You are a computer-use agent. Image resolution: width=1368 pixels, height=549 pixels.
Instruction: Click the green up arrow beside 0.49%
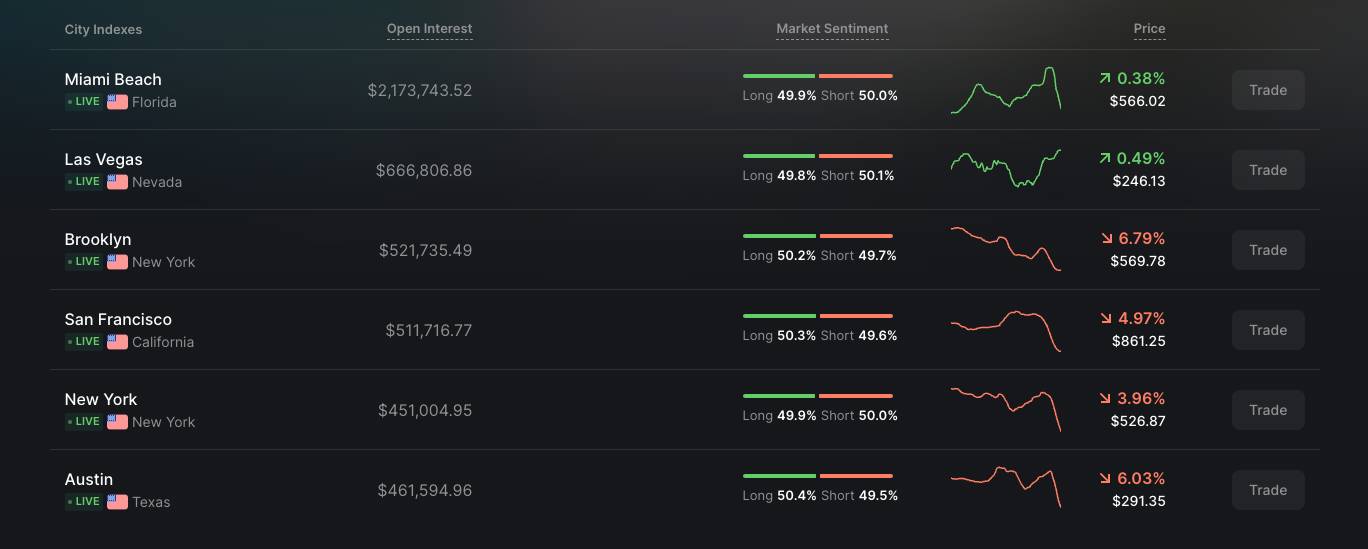pos(1105,158)
